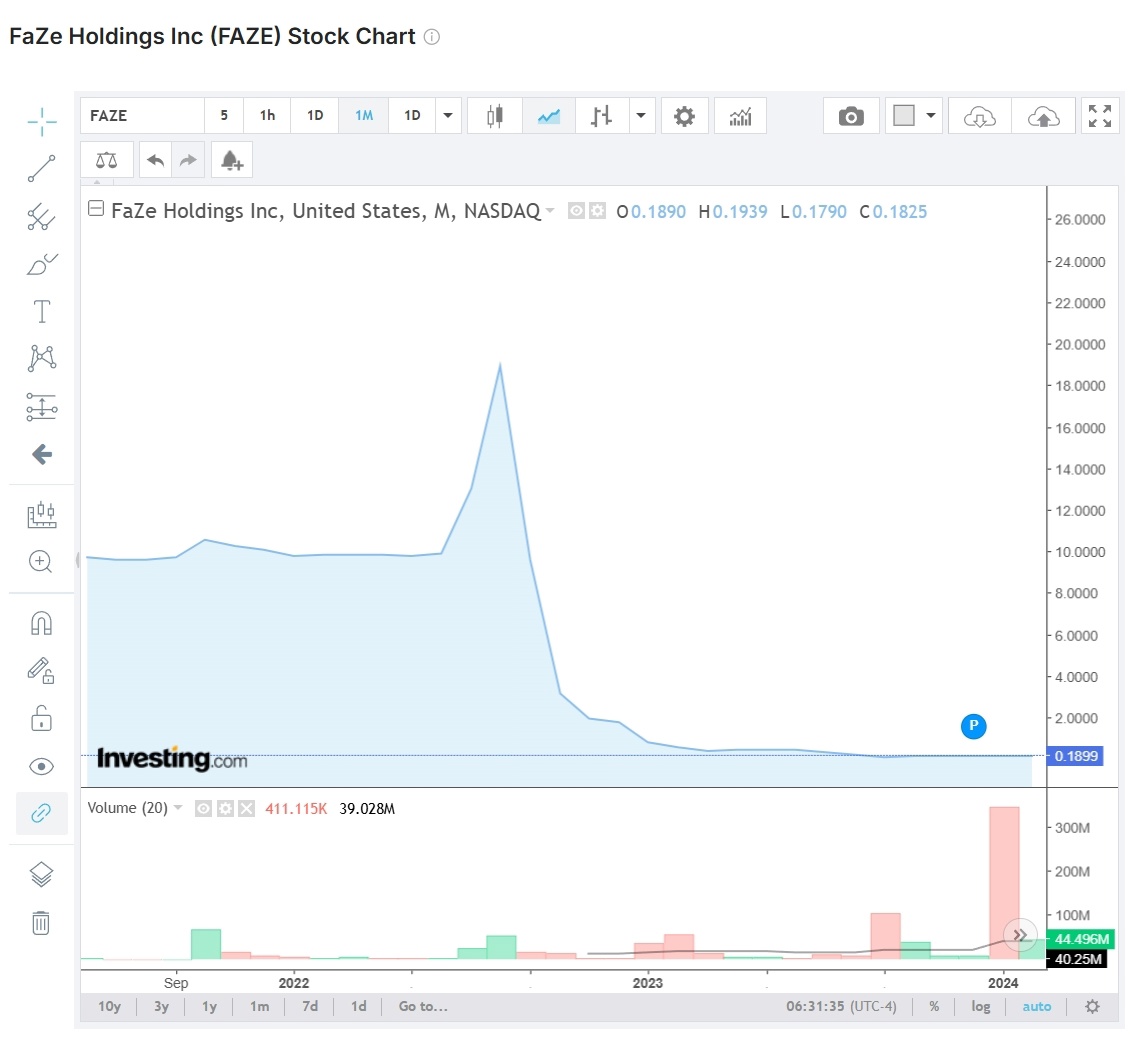The height and width of the screenshot is (1039, 1134).
Task: Select the crosshair cursor tool
Action: (x=42, y=121)
